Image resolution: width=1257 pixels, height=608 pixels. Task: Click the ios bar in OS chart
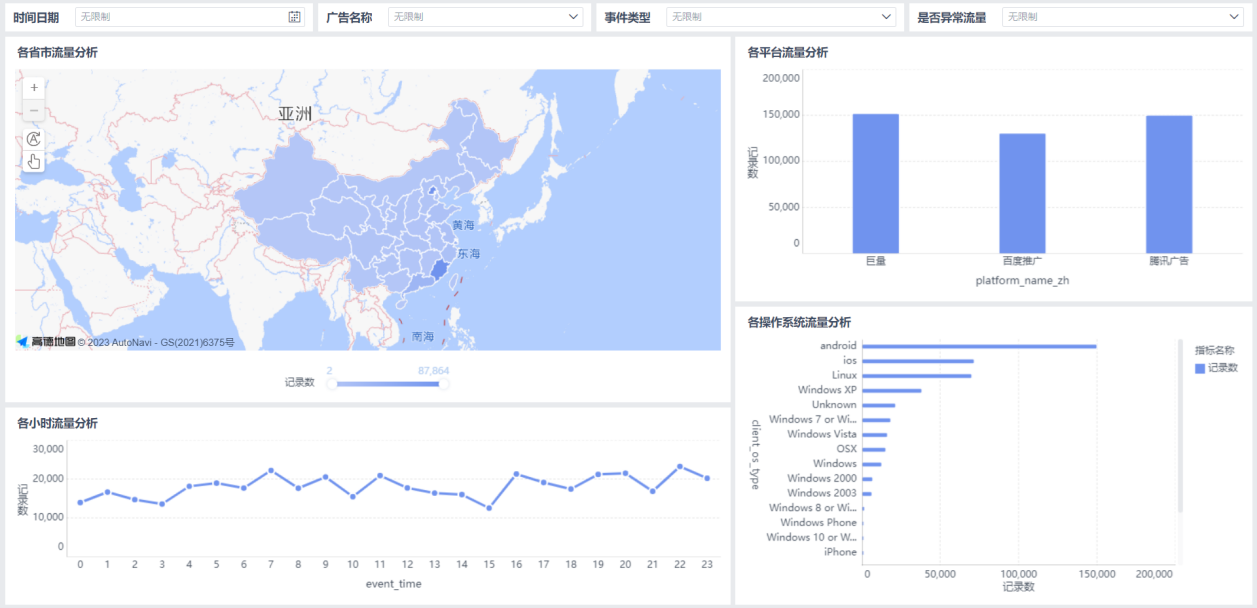[x=918, y=361]
